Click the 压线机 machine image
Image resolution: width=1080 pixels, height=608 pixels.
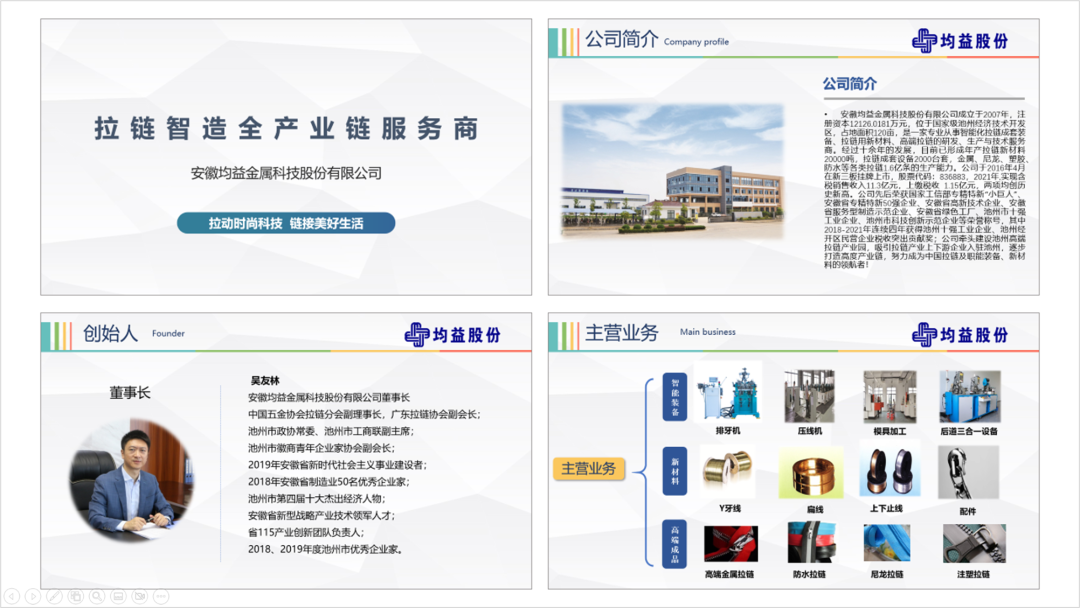[x=809, y=395]
